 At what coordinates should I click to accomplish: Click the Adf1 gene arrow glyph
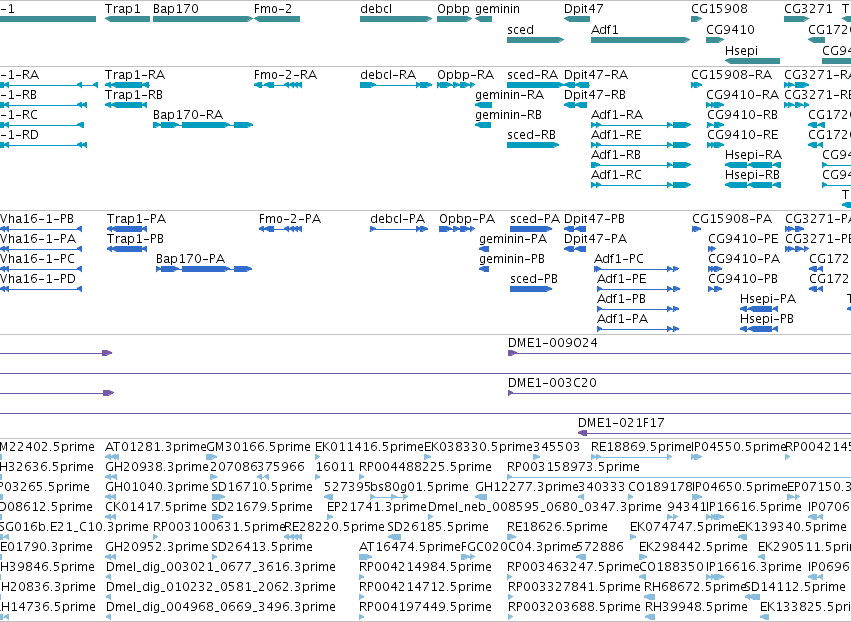(640, 40)
